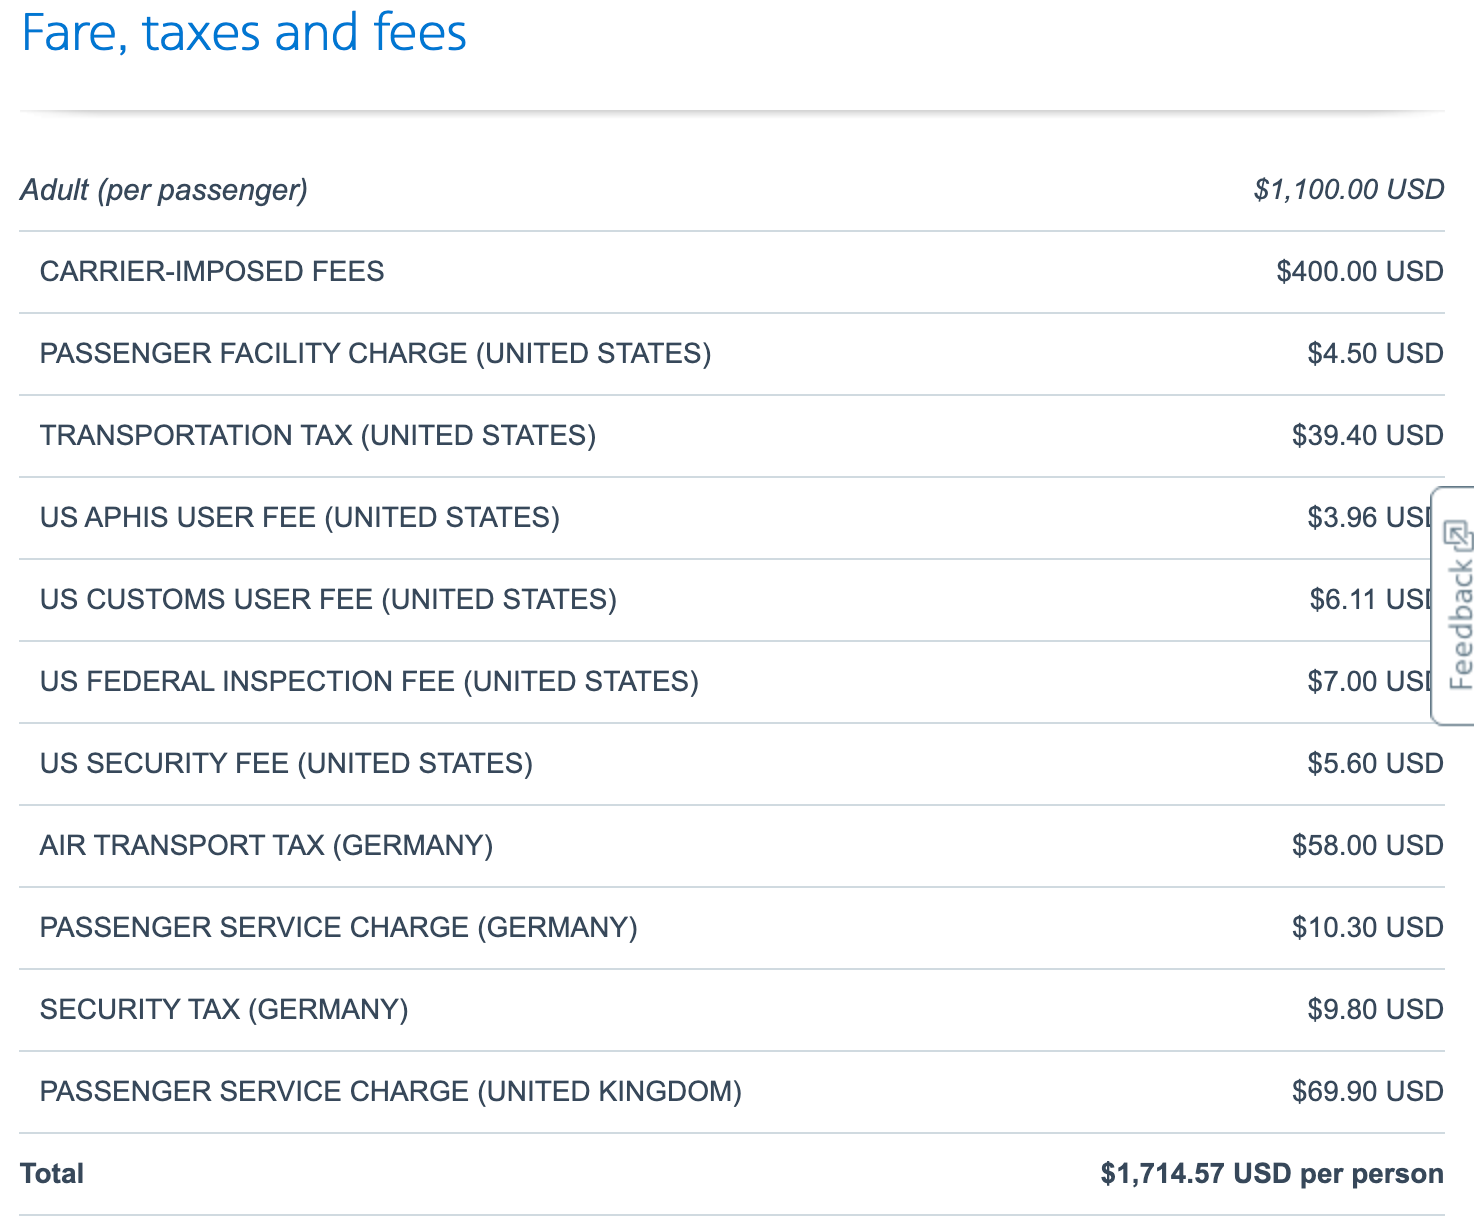This screenshot has height=1232, width=1474.
Task: Click the Passenger Service Charge (Germany) label
Action: click(338, 928)
